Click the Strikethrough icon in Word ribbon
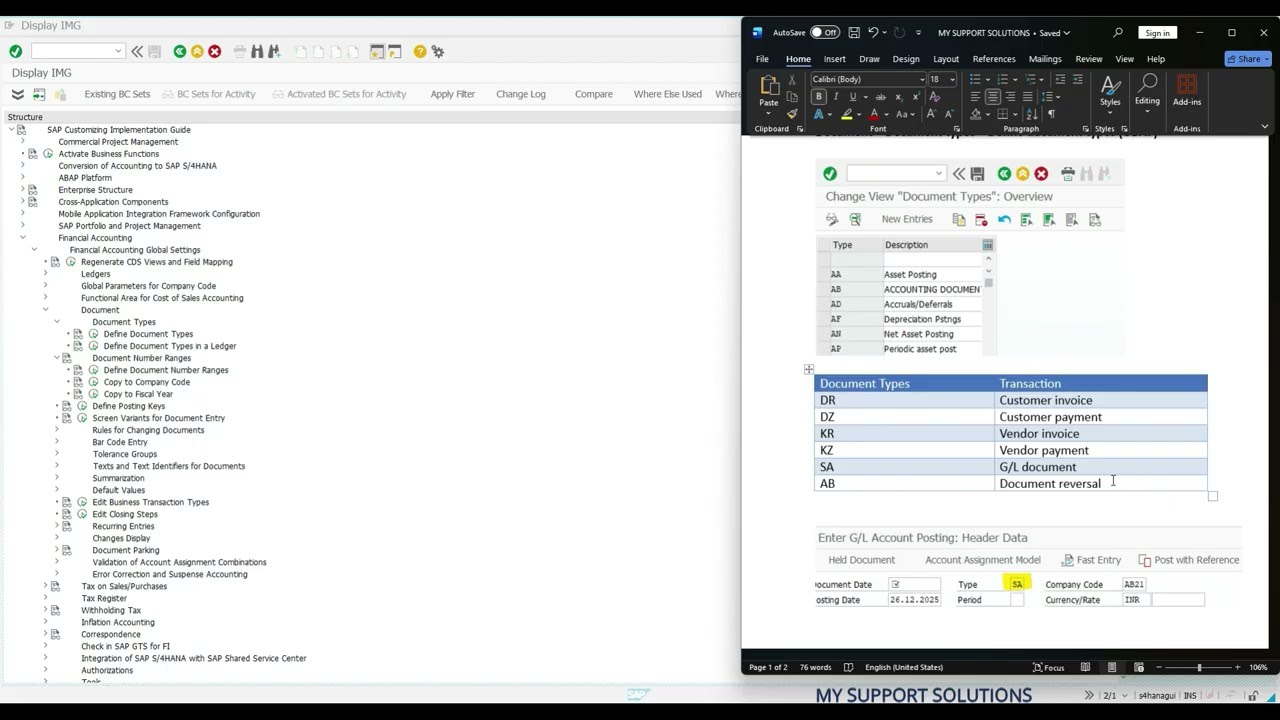Viewport: 1280px width, 720px height. pyautogui.click(x=880, y=97)
